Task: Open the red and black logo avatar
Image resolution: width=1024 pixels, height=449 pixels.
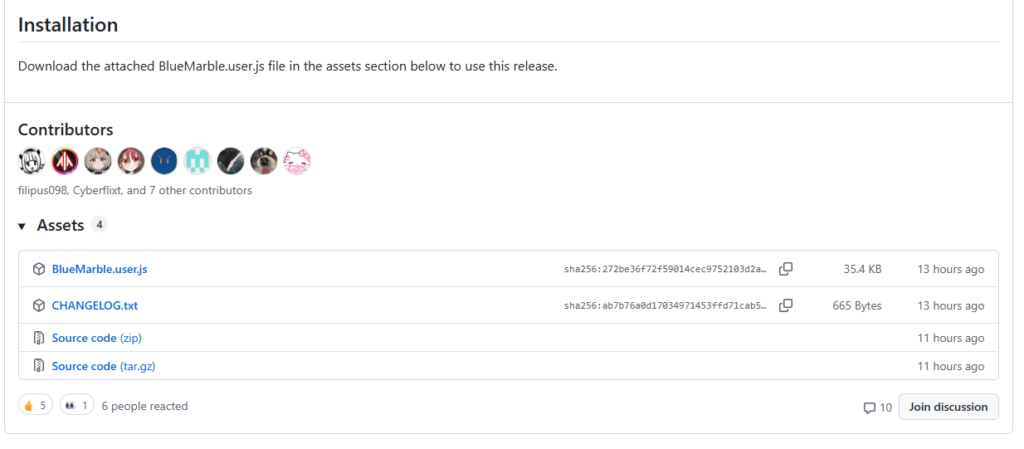Action: click(65, 161)
